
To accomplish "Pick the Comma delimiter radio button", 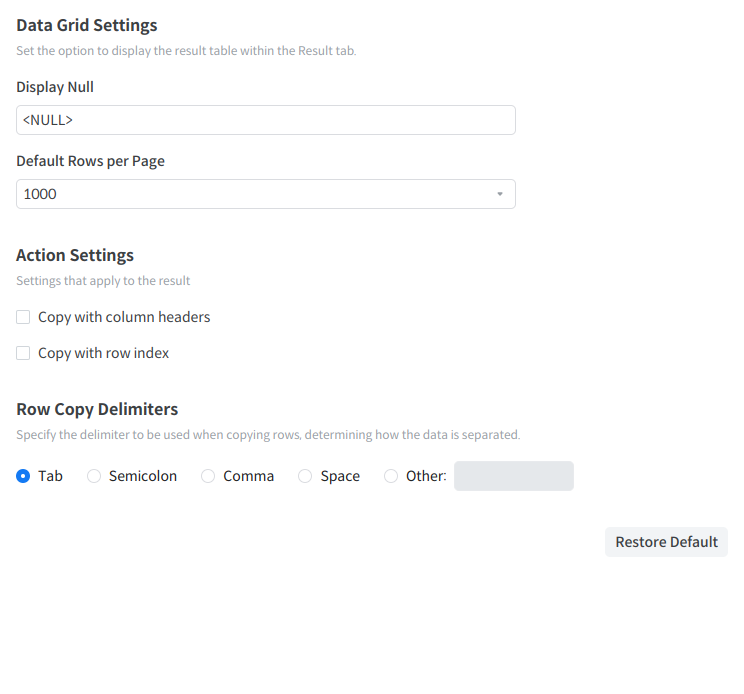I will pyautogui.click(x=208, y=476).
